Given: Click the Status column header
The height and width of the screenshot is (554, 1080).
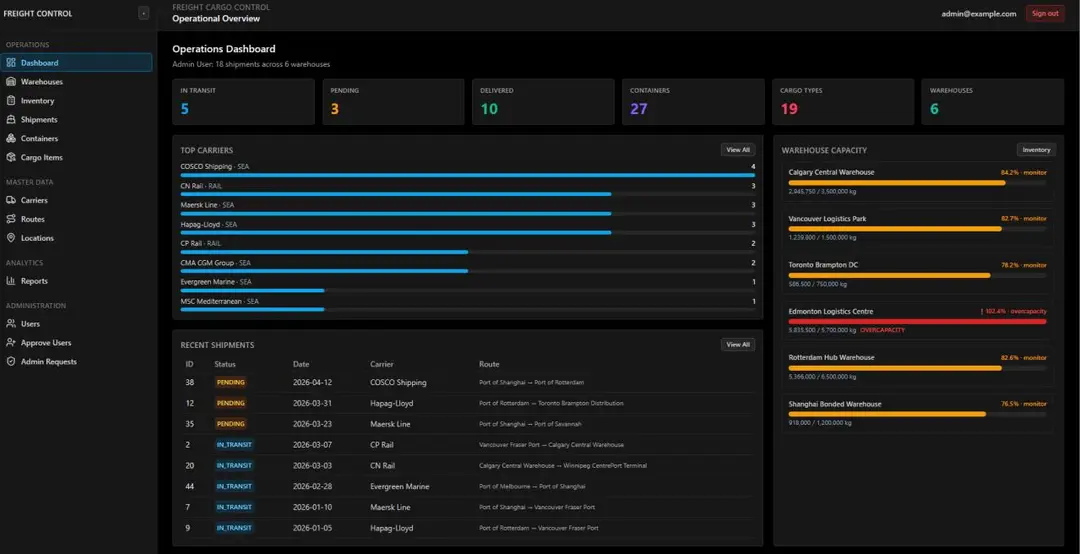Looking at the screenshot, I should coord(225,364).
